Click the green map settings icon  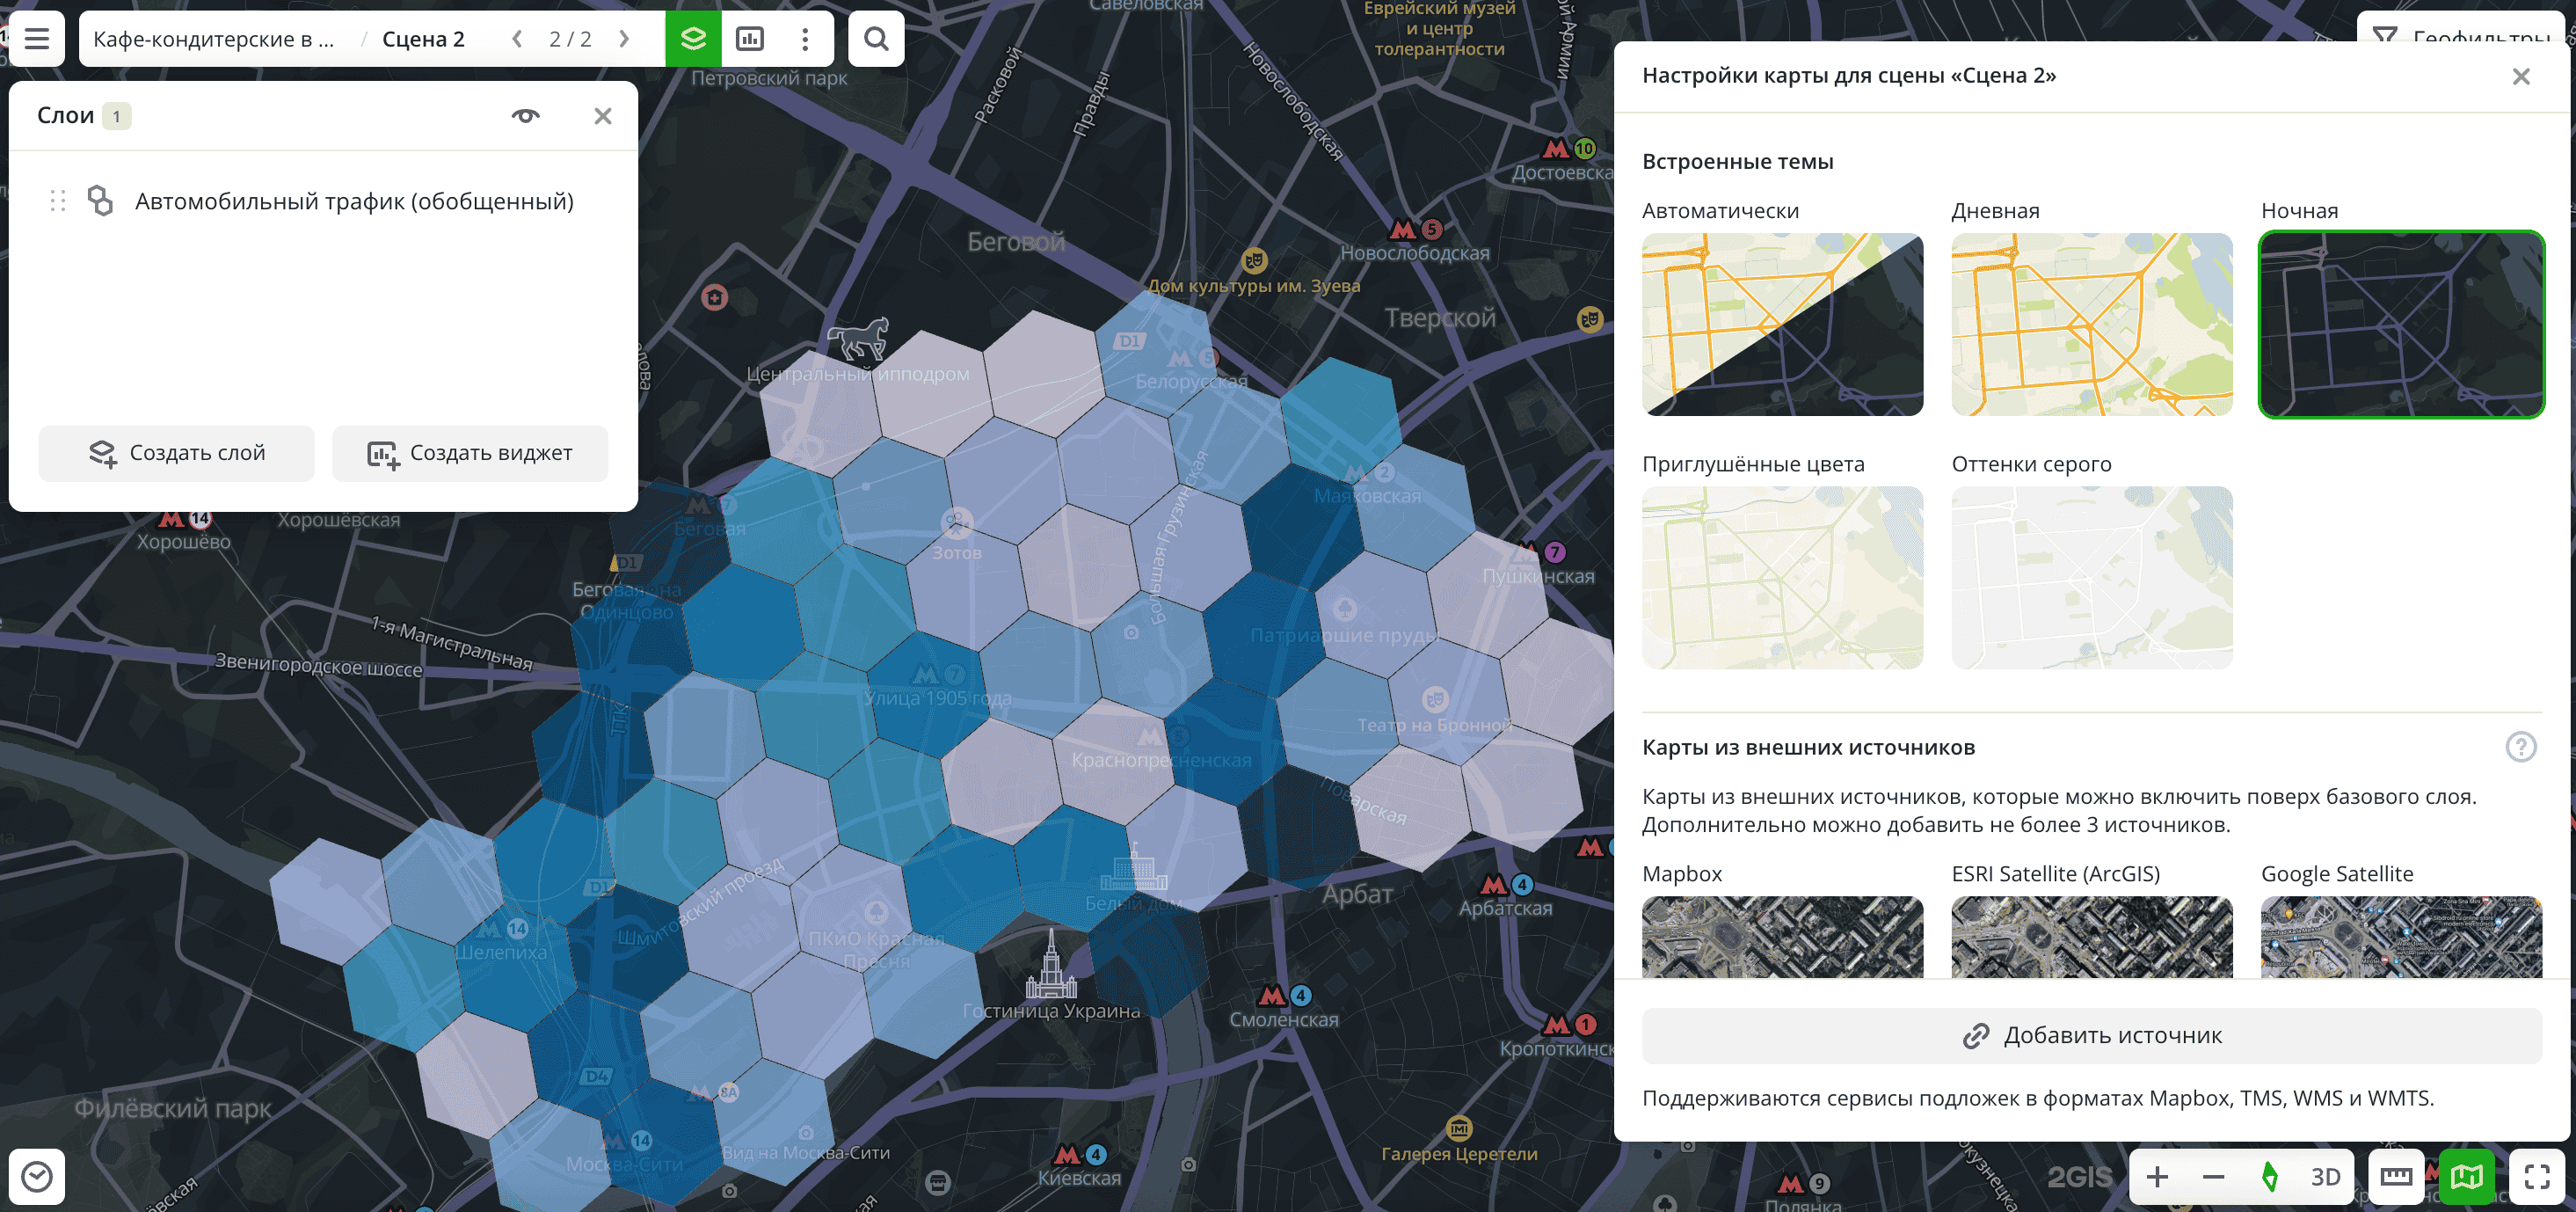pos(2466,1176)
